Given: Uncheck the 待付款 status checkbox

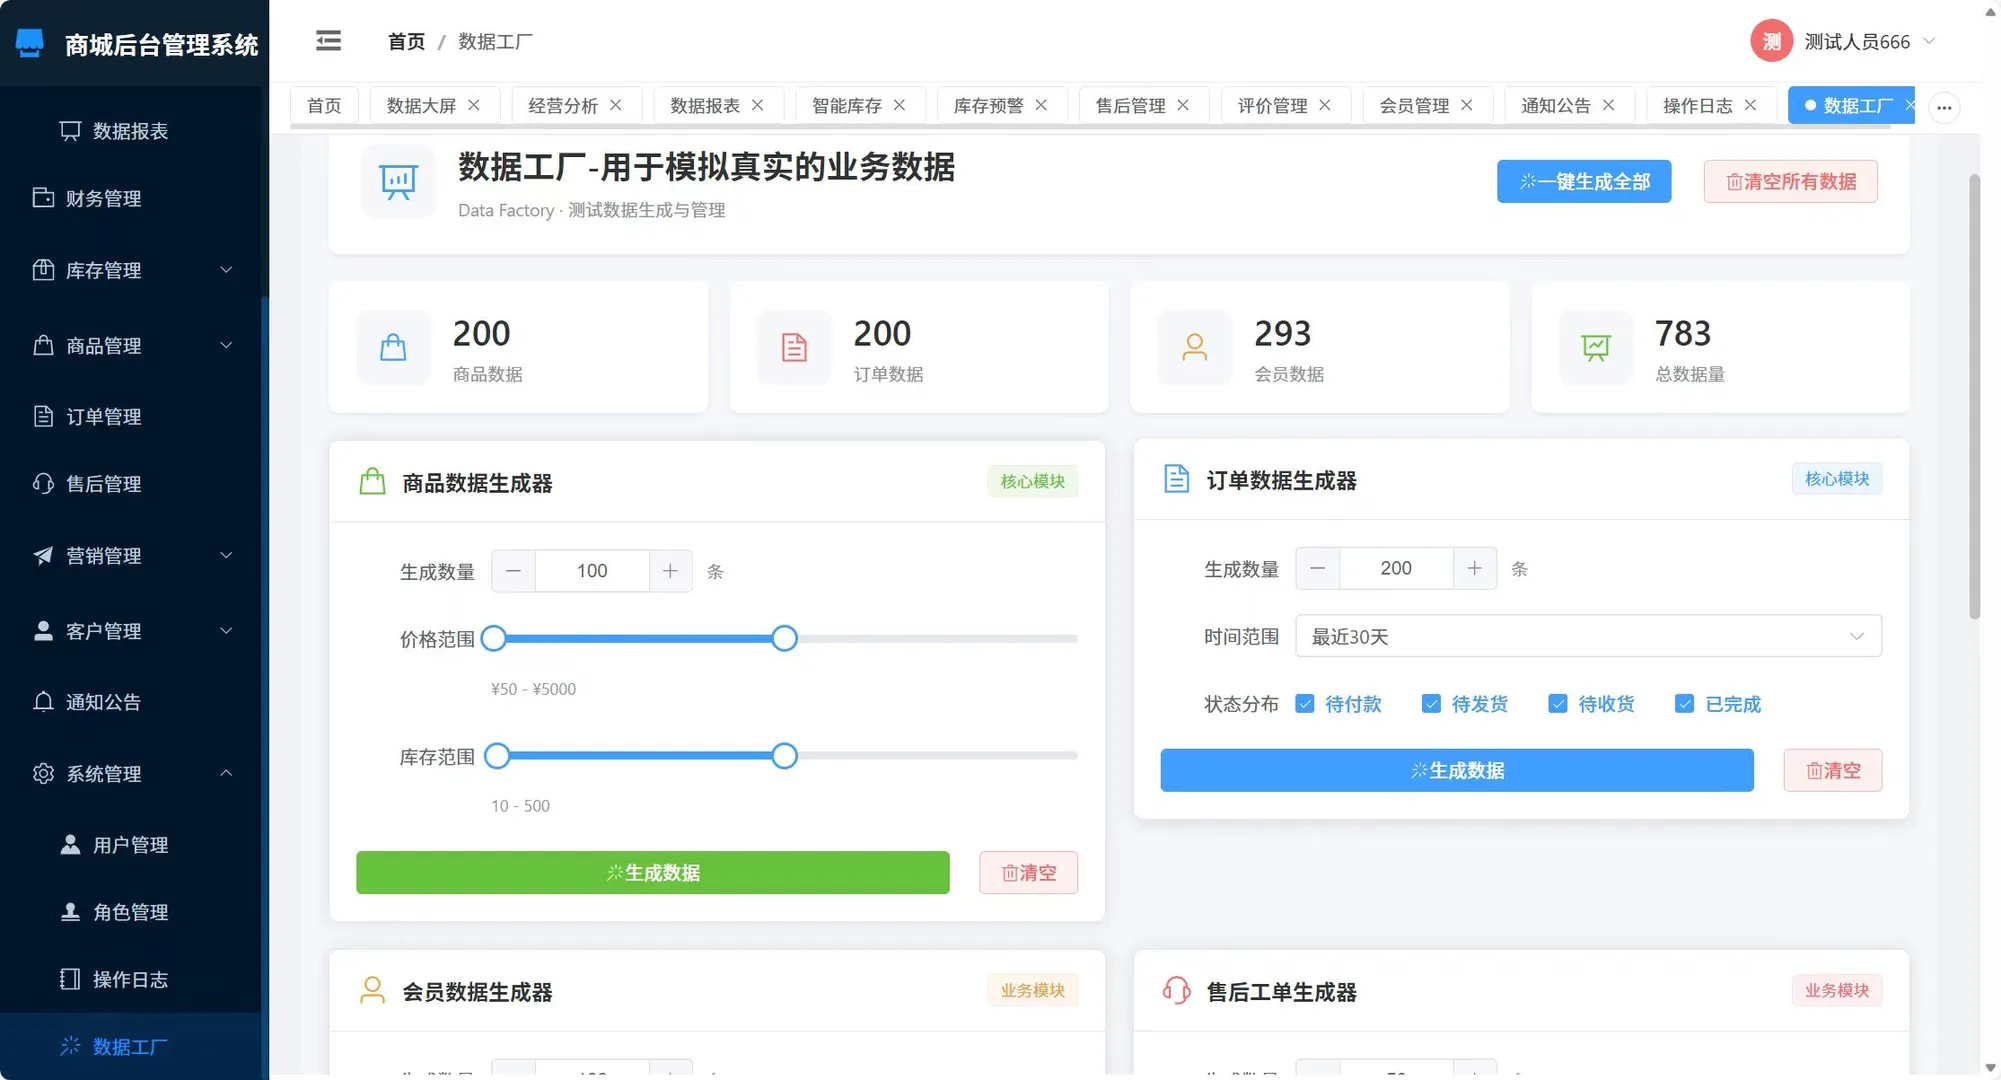Looking at the screenshot, I should (1304, 703).
